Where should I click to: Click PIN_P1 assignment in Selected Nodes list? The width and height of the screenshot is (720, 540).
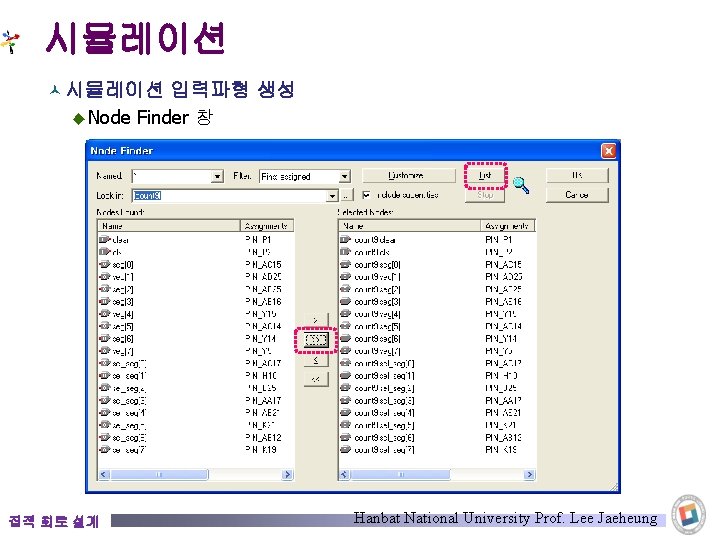[x=499, y=239]
